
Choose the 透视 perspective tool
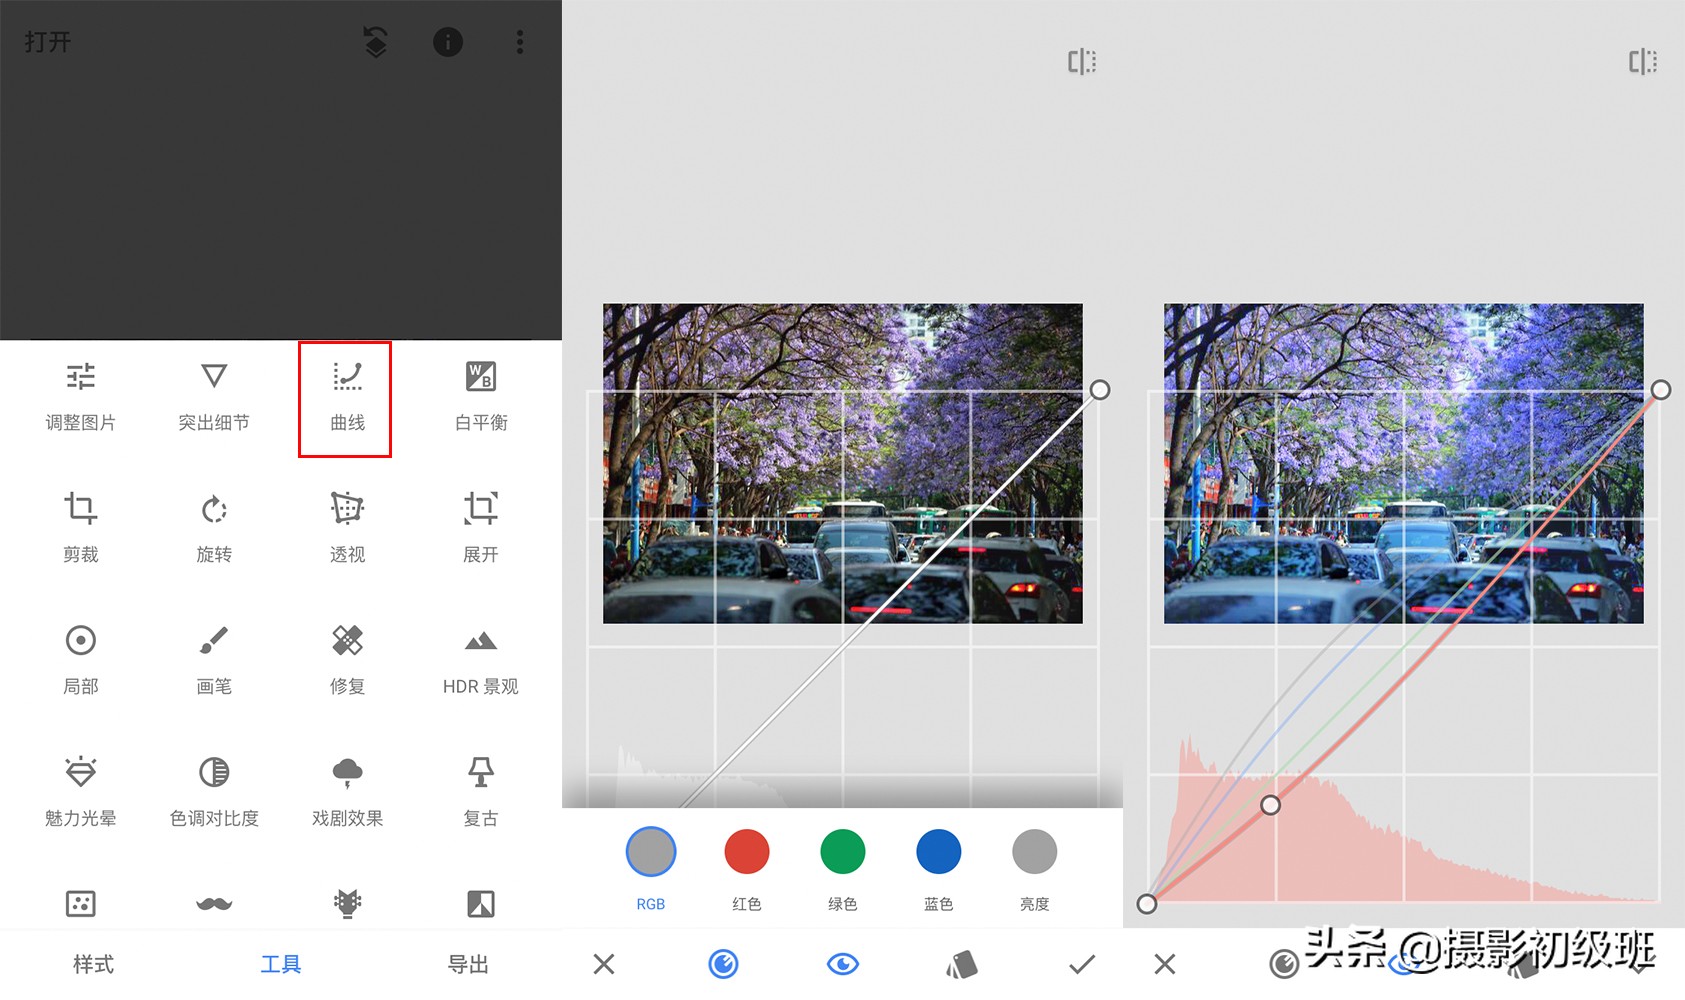tap(347, 529)
